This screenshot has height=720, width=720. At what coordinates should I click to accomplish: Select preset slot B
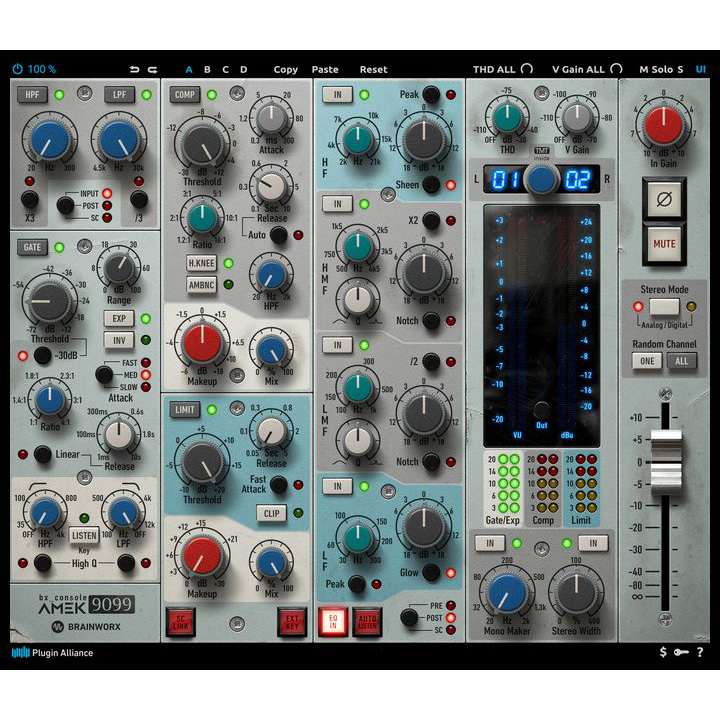[x=207, y=69]
